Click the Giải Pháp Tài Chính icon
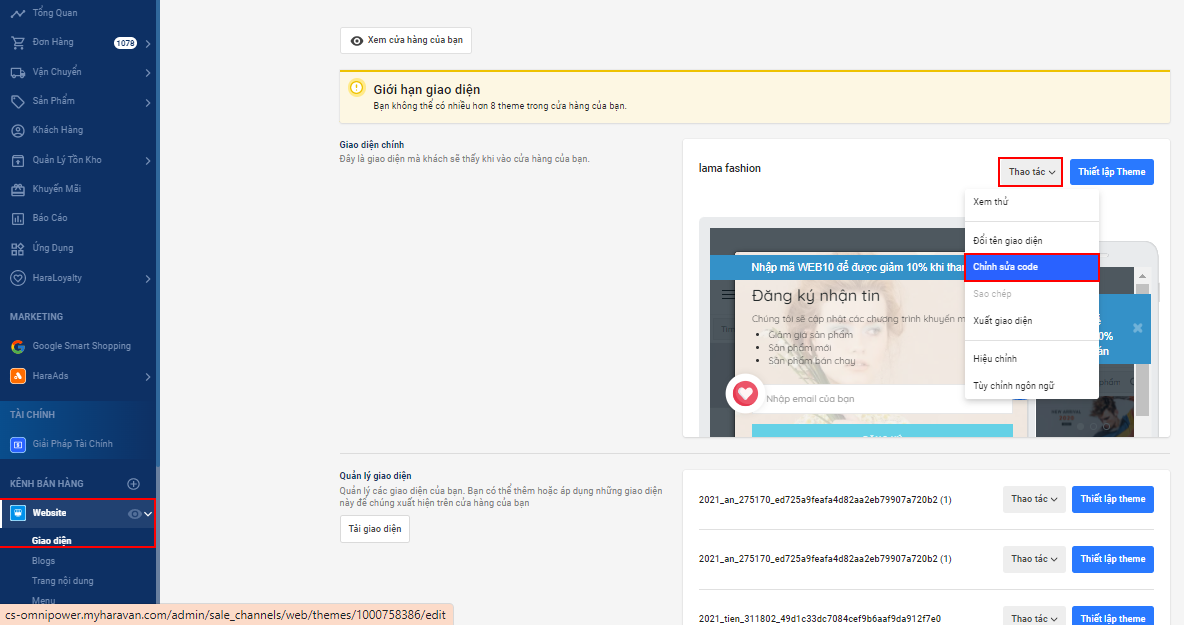 [x=17, y=445]
